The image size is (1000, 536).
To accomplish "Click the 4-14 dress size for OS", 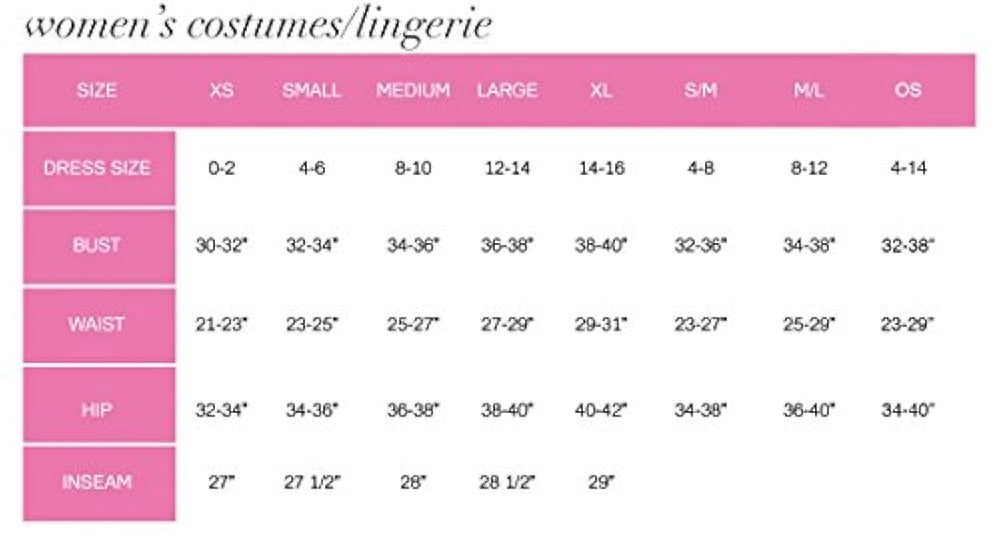I will [x=908, y=168].
